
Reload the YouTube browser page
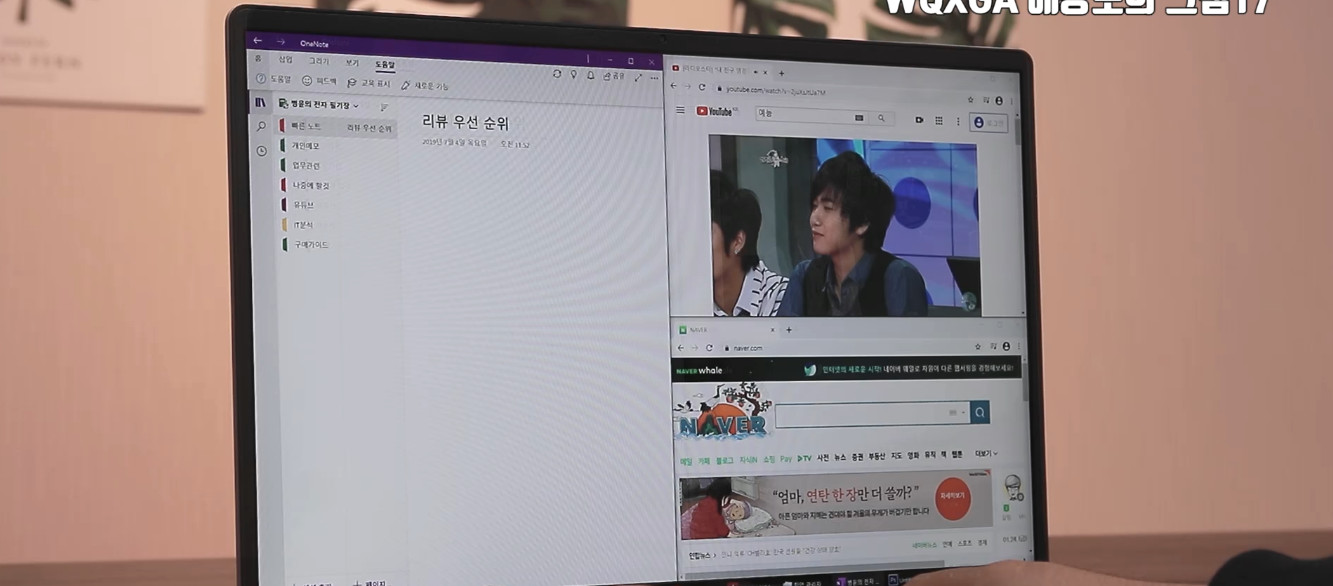(702, 87)
